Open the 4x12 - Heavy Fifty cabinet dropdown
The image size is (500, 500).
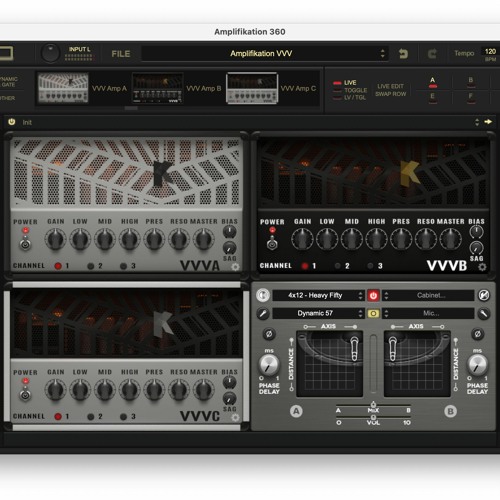(318, 295)
